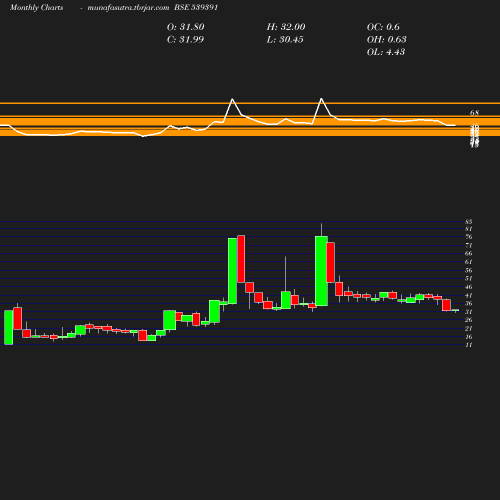Click the price axis label "46"
Screen dimensions: 500x500
pyautogui.click(x=469, y=287)
